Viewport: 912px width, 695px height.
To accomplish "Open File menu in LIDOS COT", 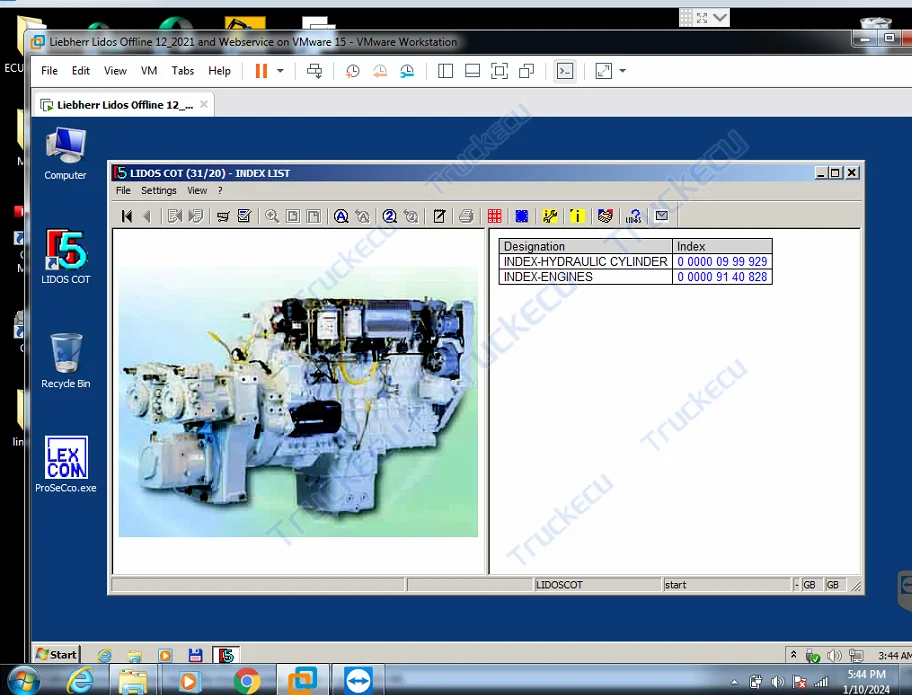I will (123, 190).
